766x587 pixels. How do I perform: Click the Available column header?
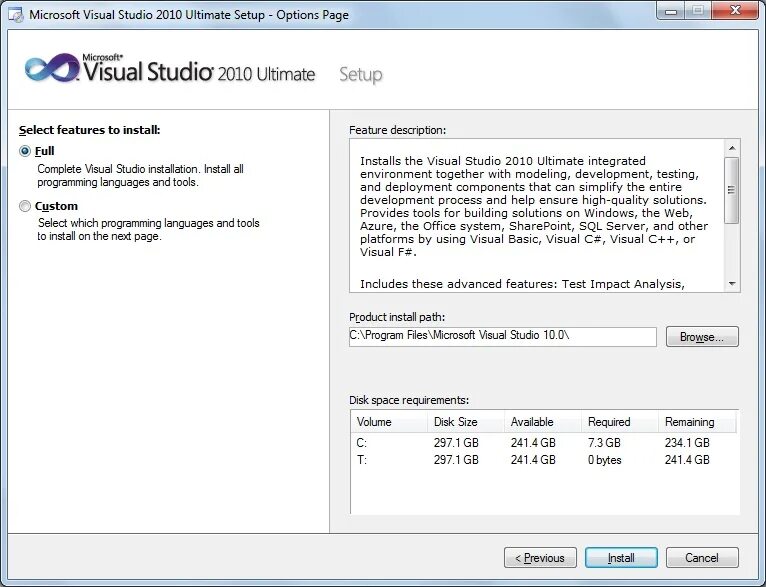click(543, 422)
